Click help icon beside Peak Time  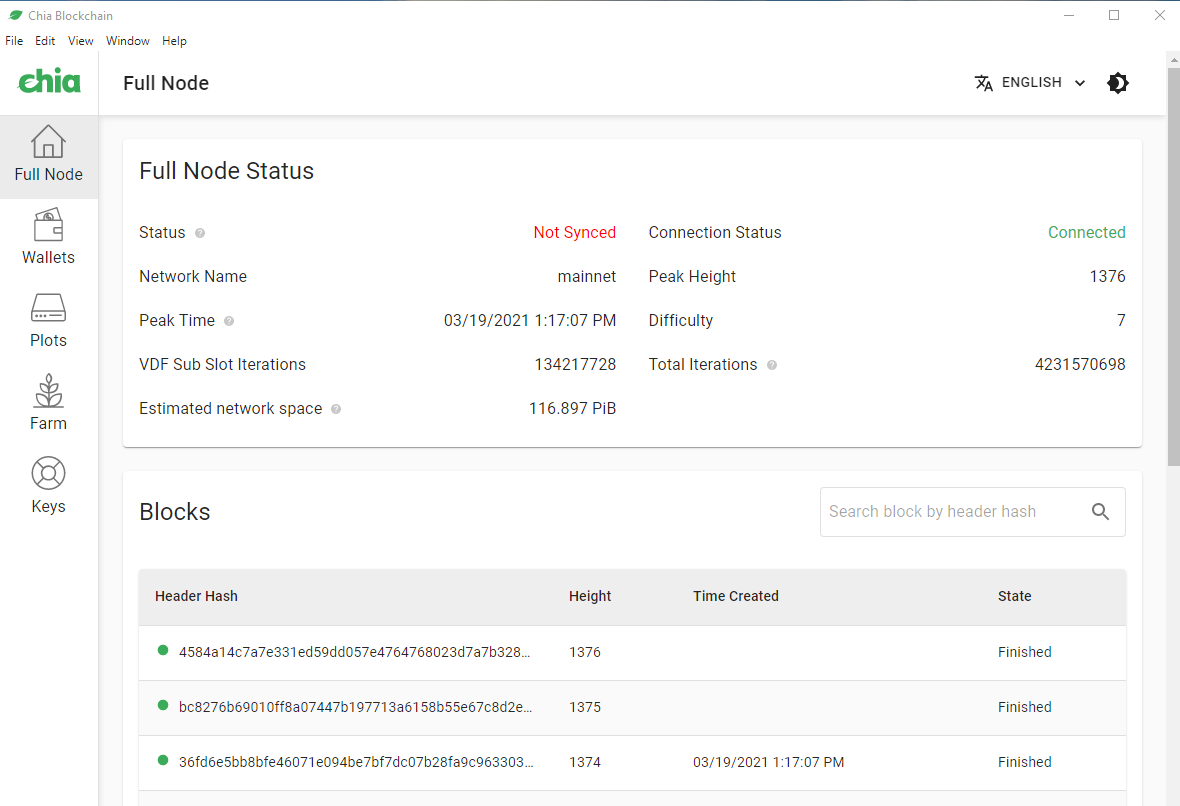click(x=229, y=321)
